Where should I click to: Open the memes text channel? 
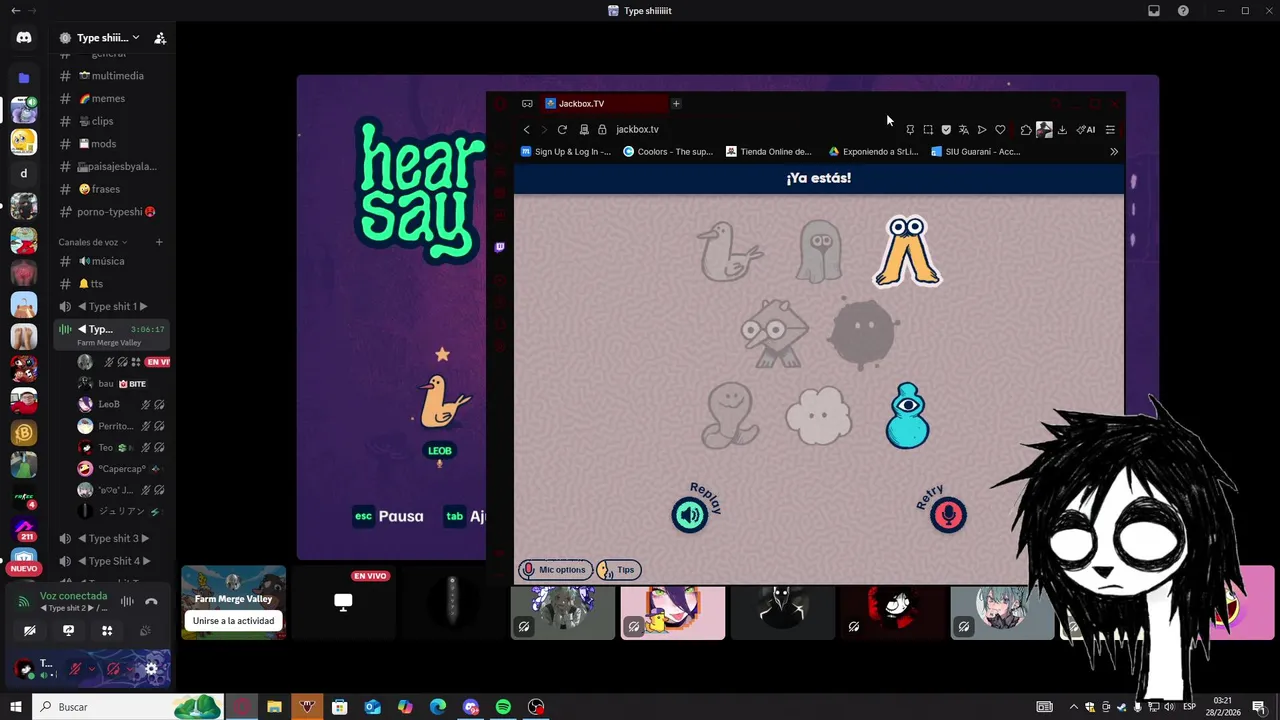click(x=112, y=98)
